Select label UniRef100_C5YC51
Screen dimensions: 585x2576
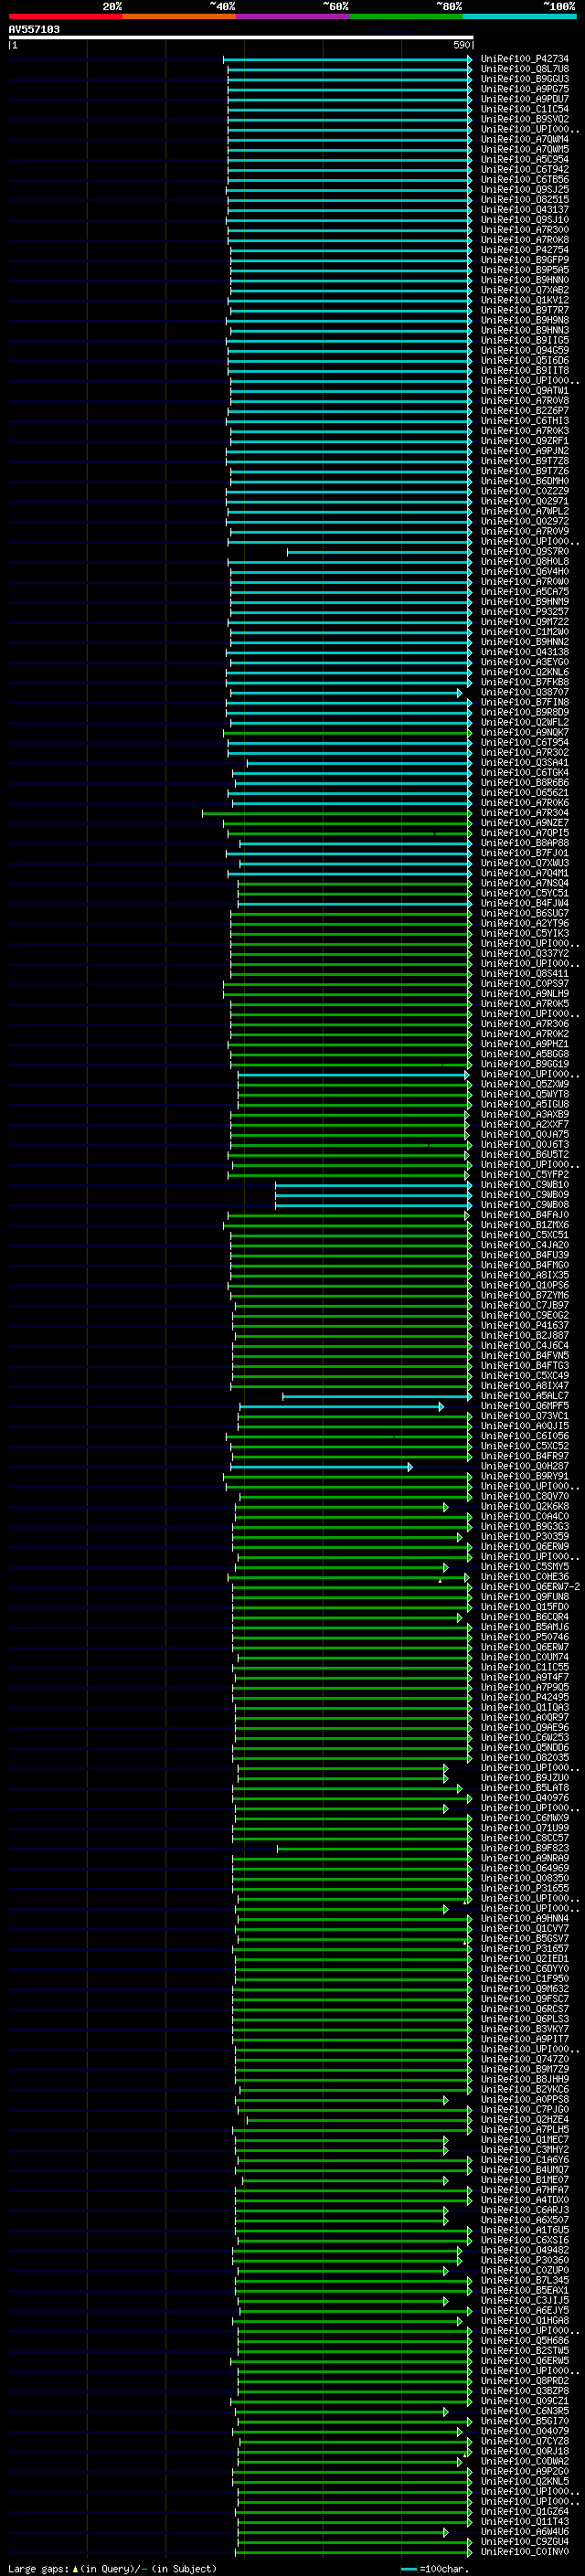[x=524, y=893]
